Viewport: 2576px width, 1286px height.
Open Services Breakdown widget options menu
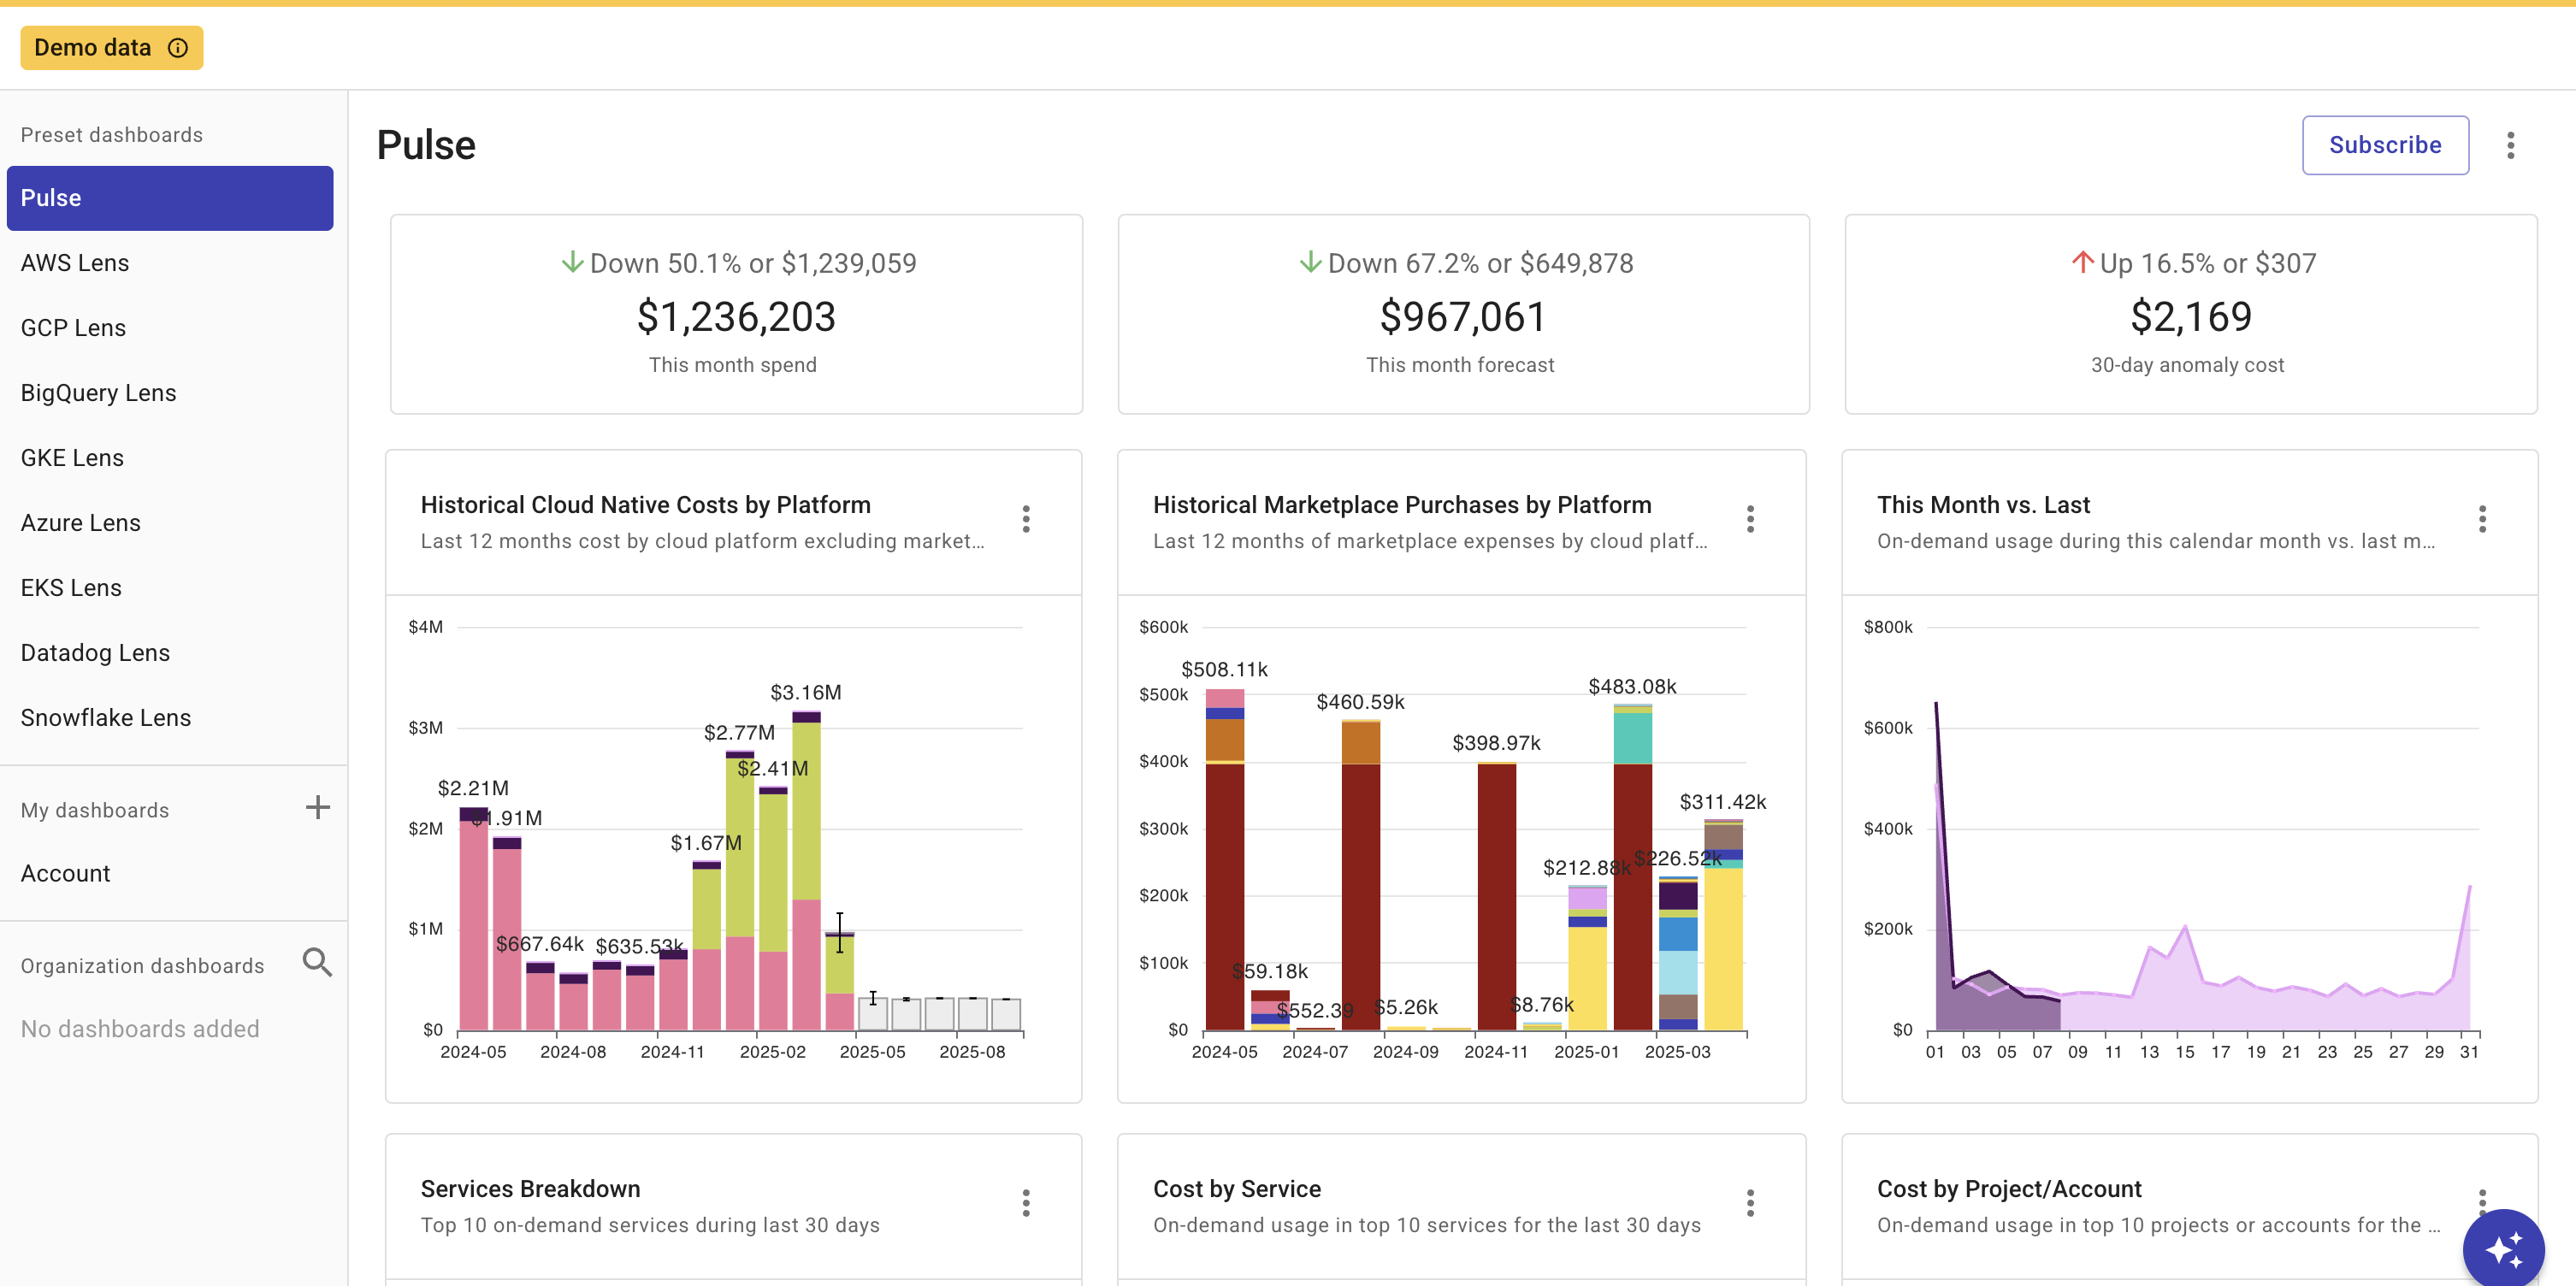point(1026,1203)
